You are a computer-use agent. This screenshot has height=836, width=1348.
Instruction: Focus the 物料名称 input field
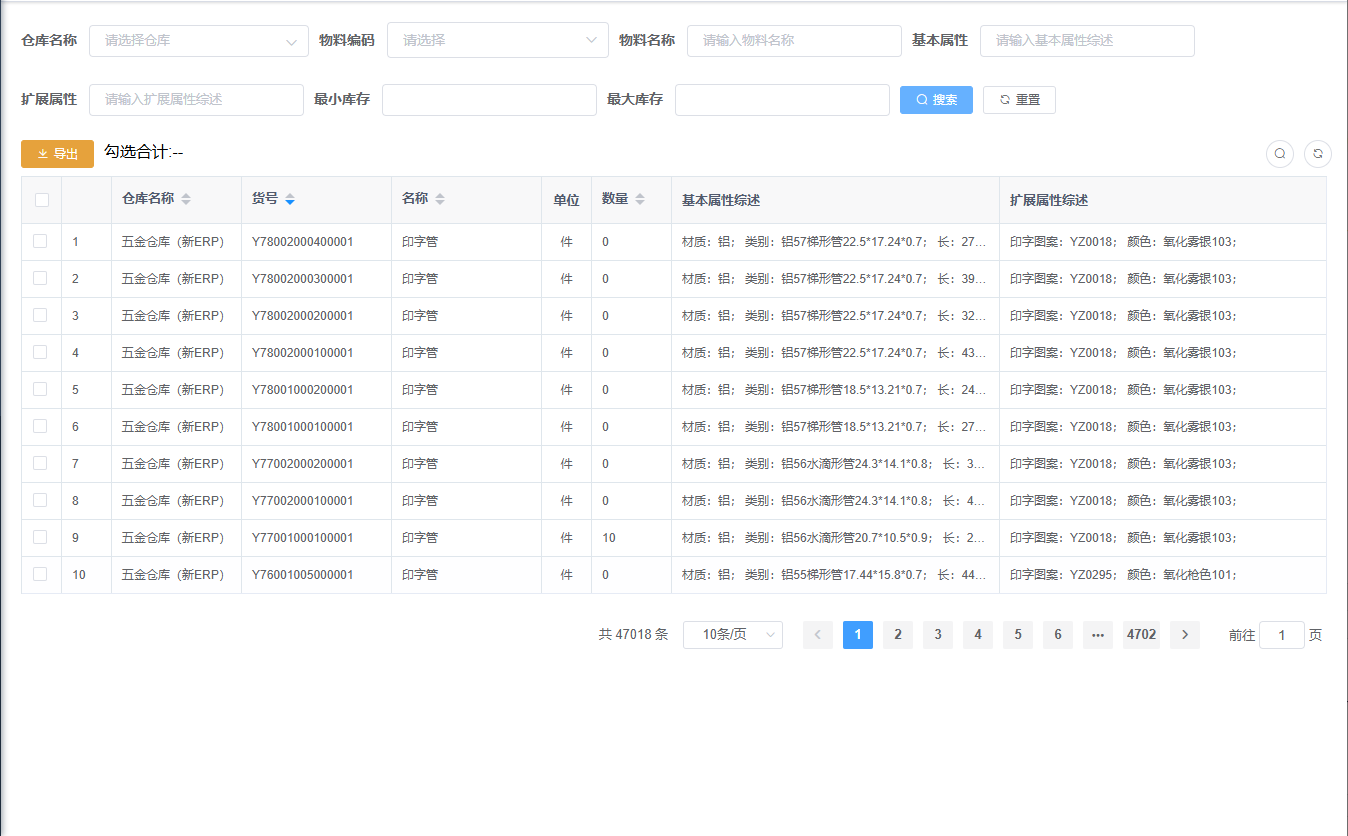[794, 41]
